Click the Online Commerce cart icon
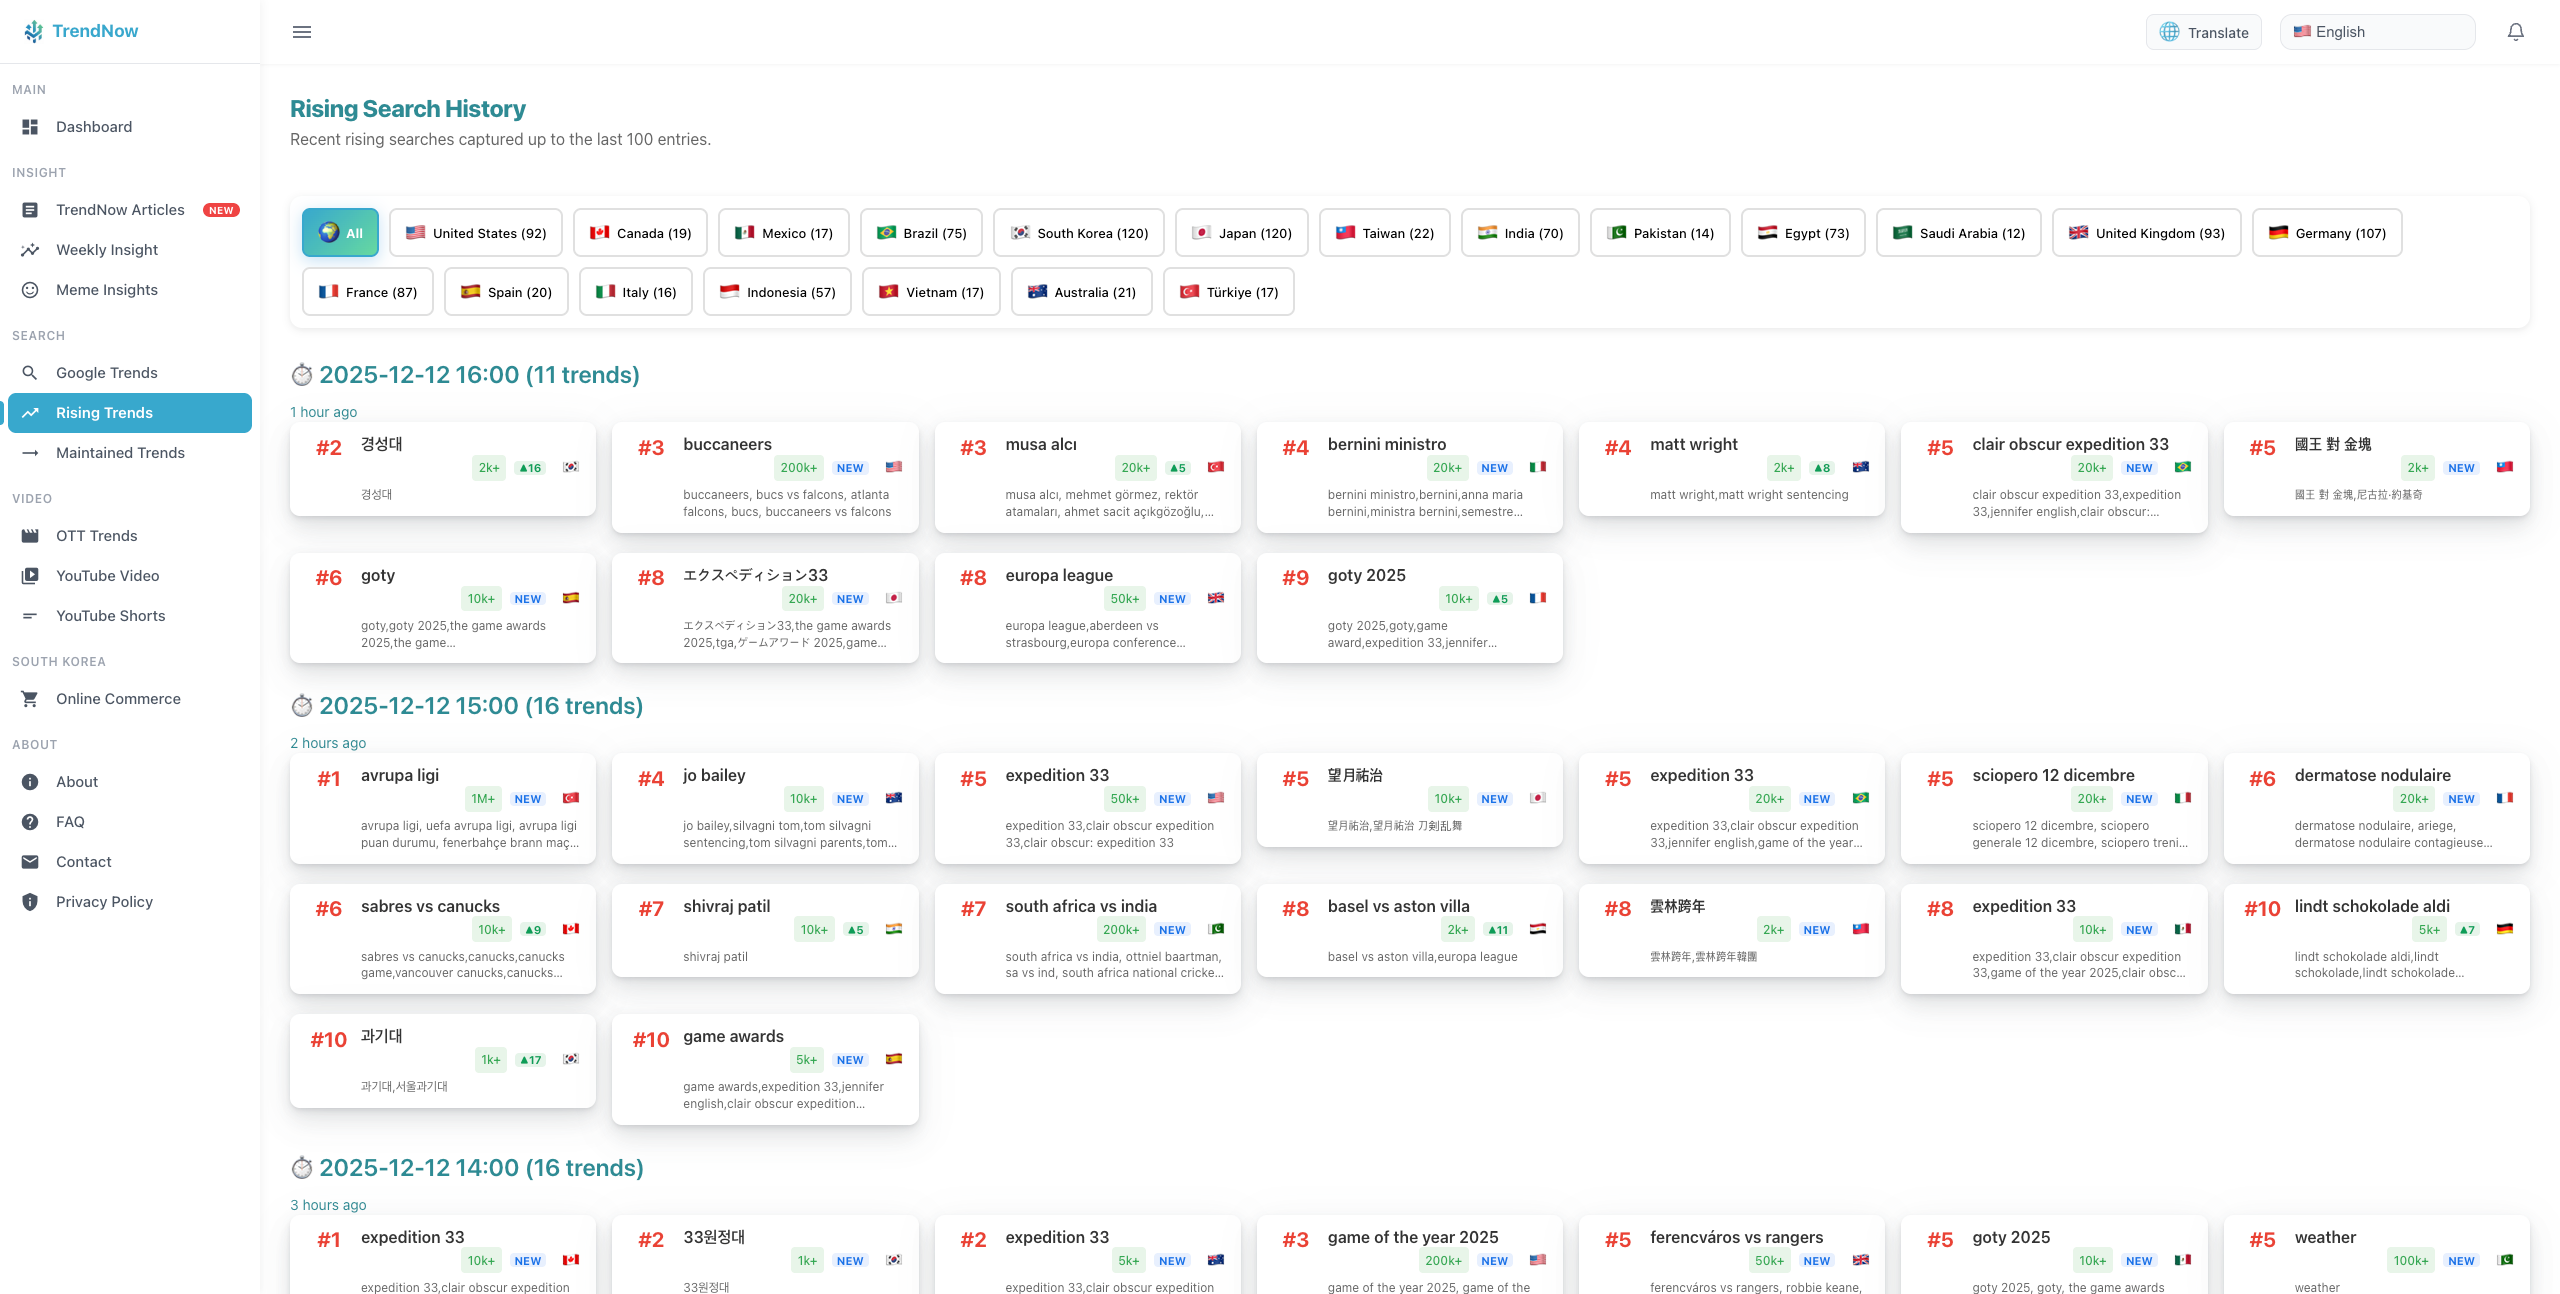 tap(30, 699)
